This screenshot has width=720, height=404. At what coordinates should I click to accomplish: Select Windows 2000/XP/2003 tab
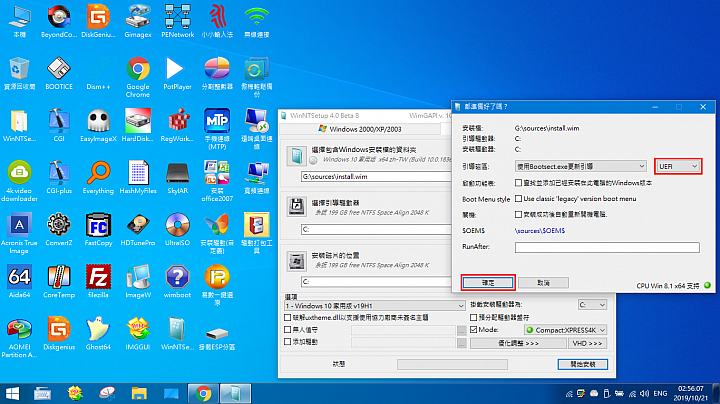pyautogui.click(x=360, y=129)
